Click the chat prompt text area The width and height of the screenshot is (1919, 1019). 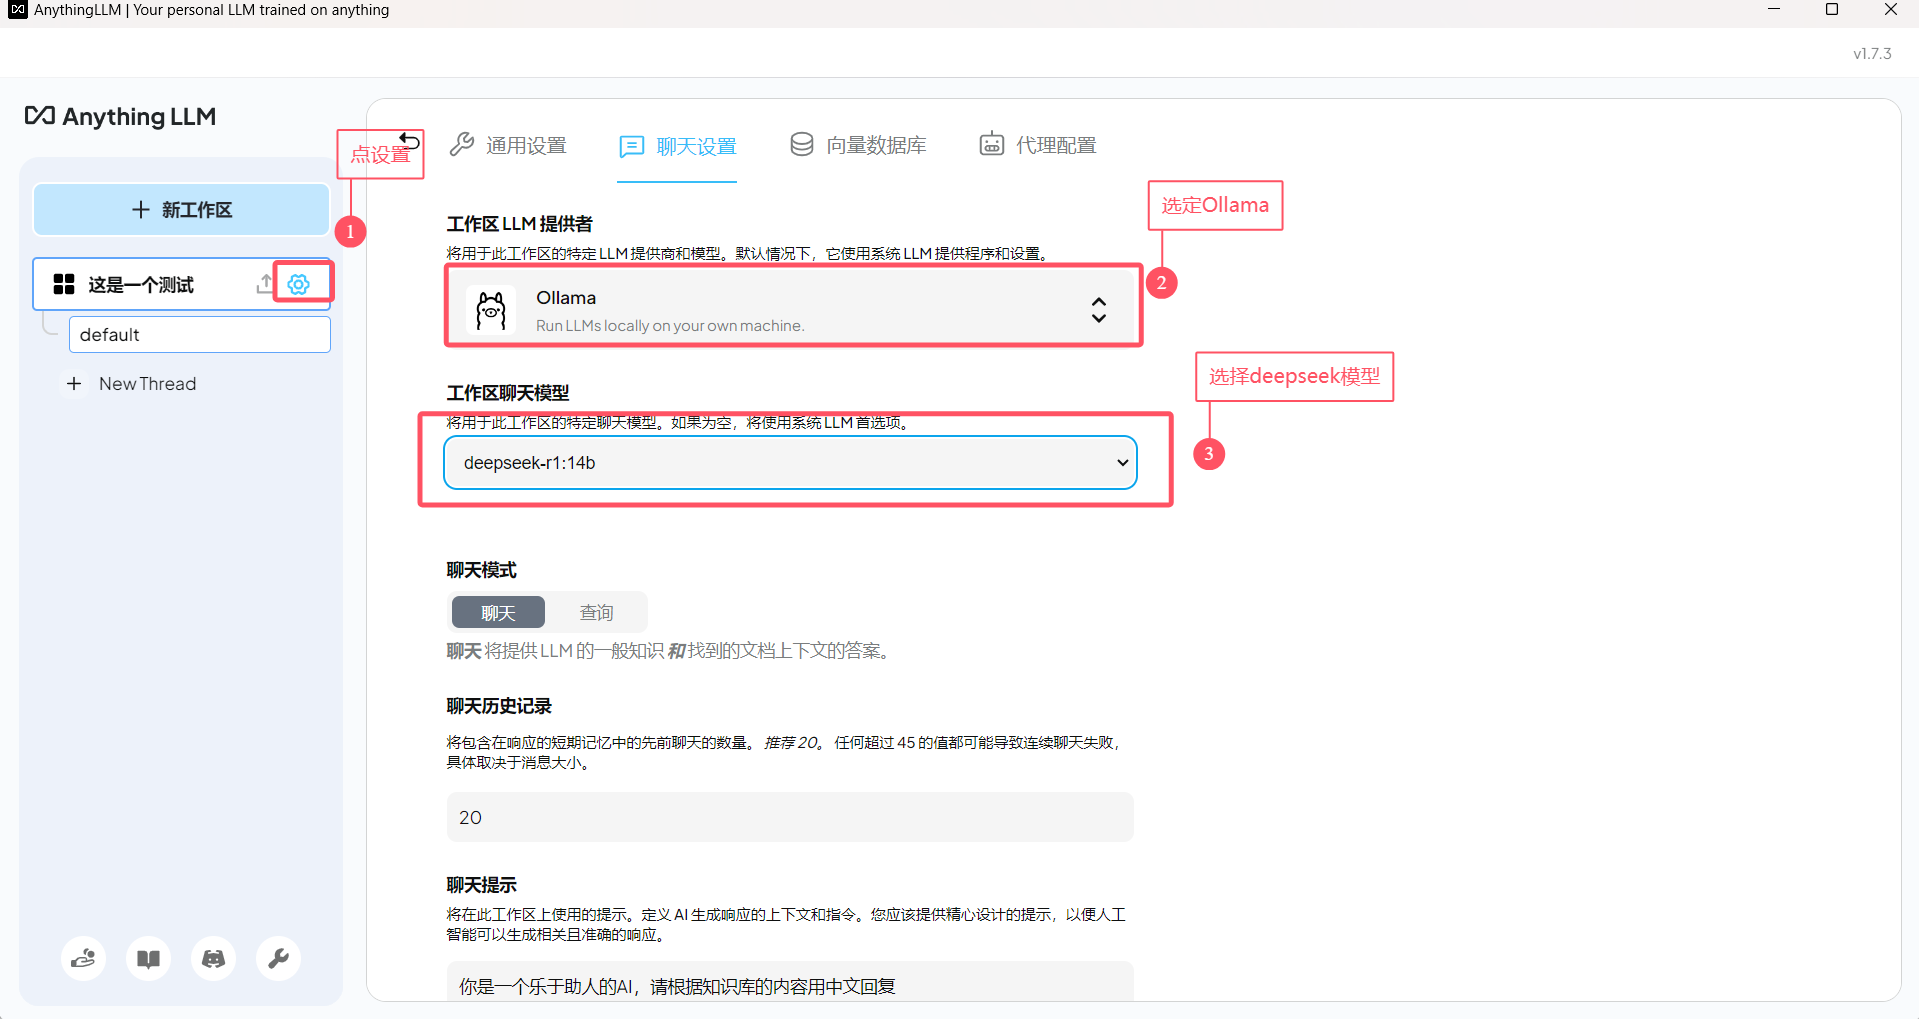point(790,983)
